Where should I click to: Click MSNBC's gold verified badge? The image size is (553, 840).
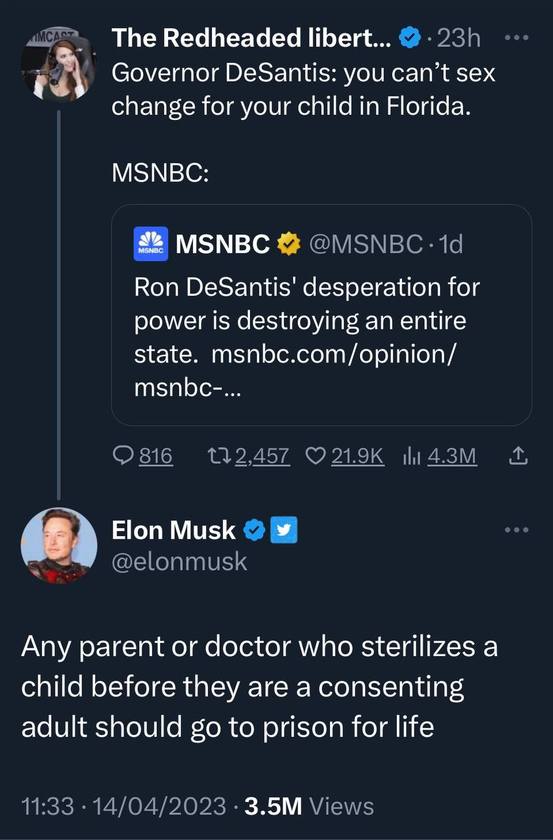point(288,244)
